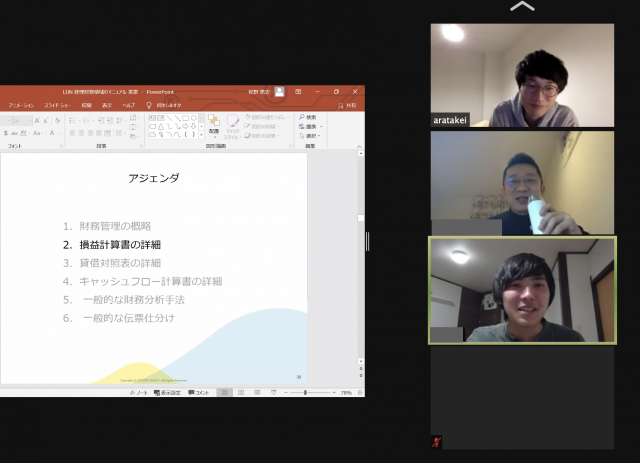Viewport: 640px width, 463px height.
Task: Align text right icon
Action: click(x=90, y=133)
